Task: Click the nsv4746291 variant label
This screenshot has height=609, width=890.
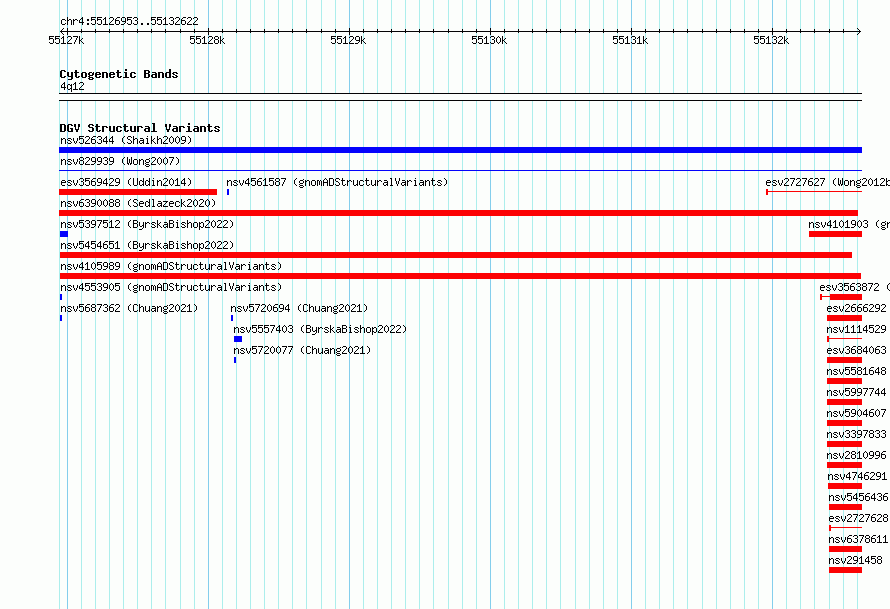Action: pos(857,476)
